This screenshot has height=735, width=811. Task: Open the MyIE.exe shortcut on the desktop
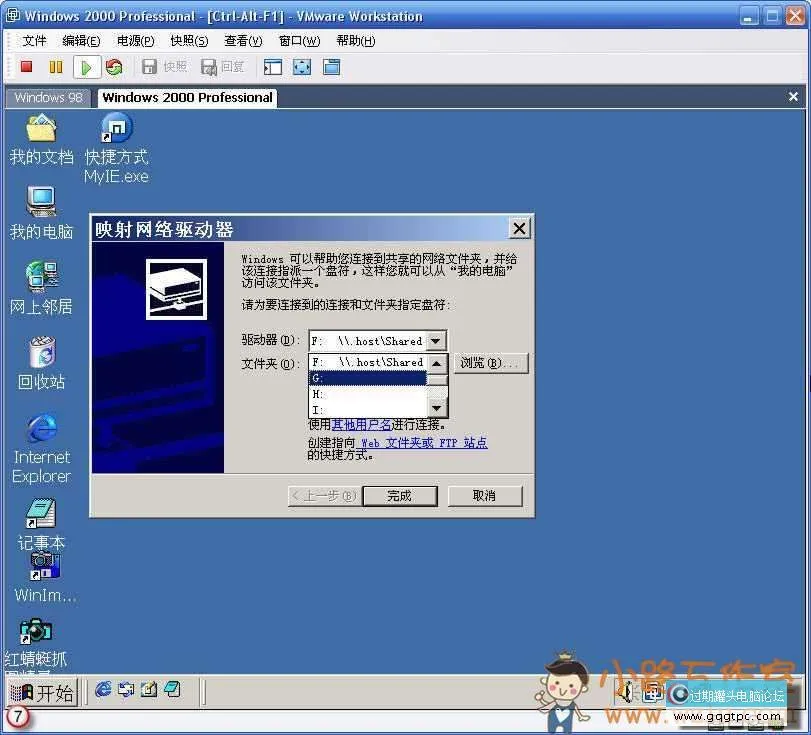(x=115, y=127)
